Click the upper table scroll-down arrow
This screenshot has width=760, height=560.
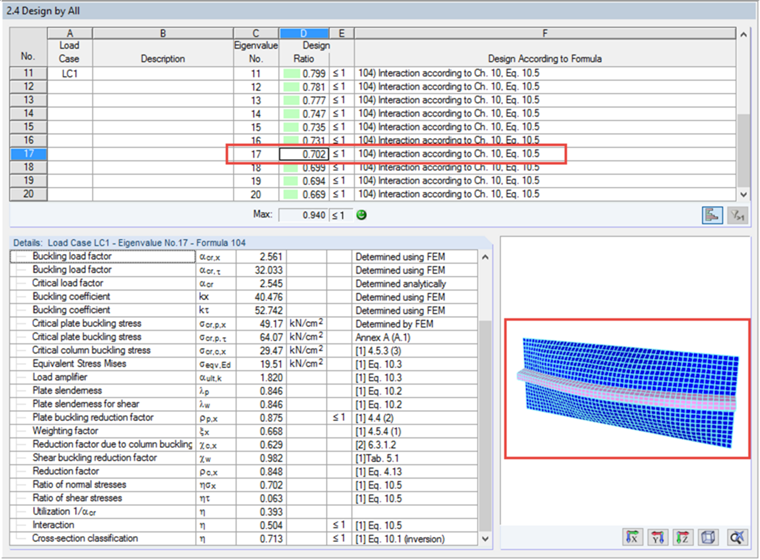click(743, 194)
